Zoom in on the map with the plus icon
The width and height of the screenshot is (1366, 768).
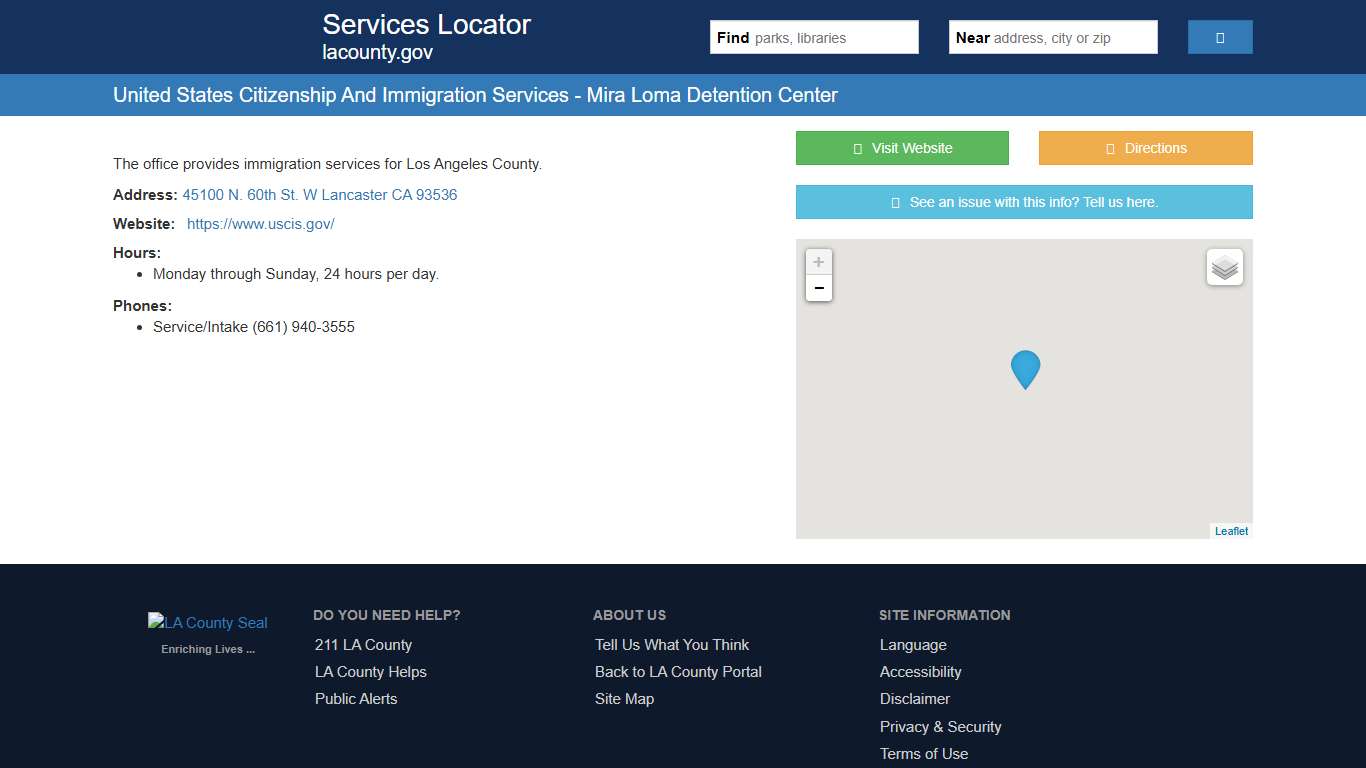pos(818,262)
